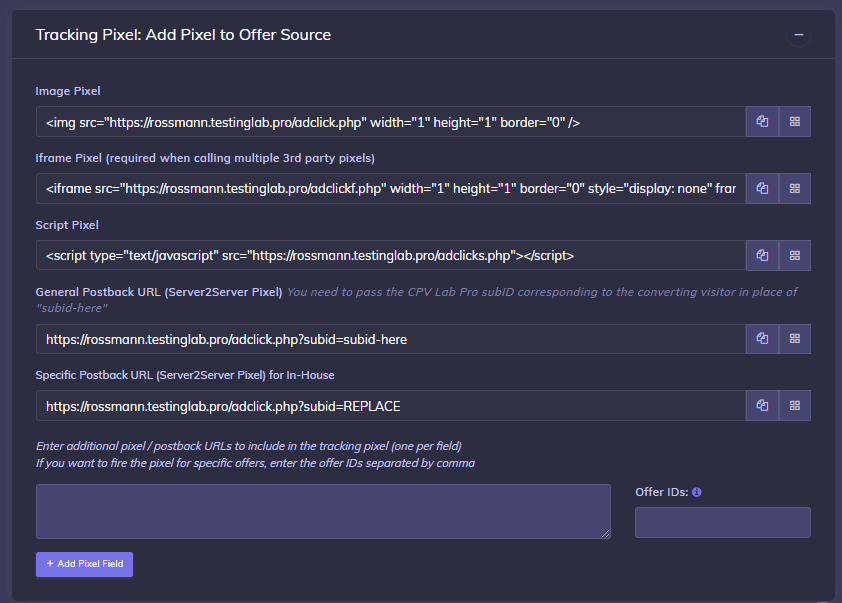The width and height of the screenshot is (842, 603).
Task: Click the 'Iframe Pixel (required when calling multiple 3rd party pixels)' label
Action: coord(205,158)
